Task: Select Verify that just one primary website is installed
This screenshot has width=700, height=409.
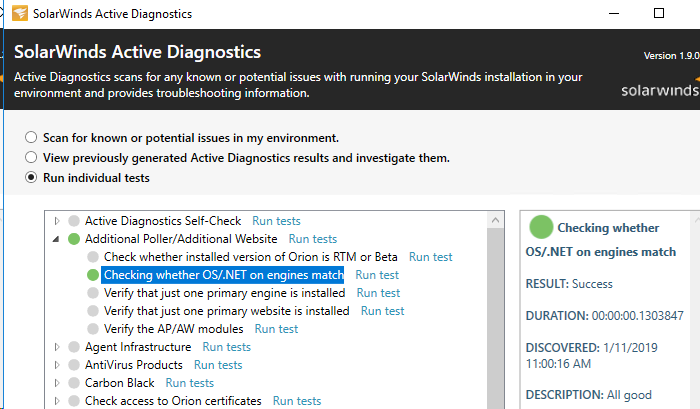Action: point(226,311)
